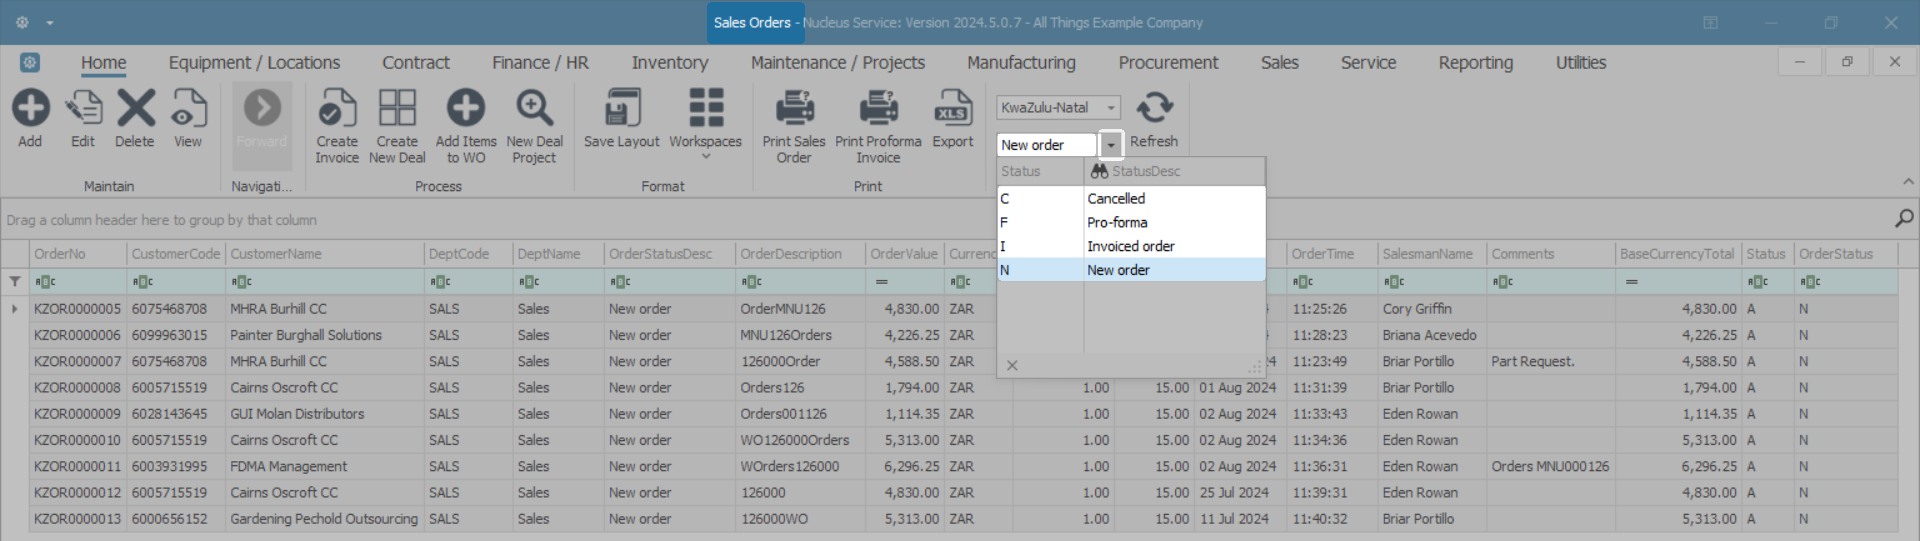Open the KwaZulu-Natal site dropdown
The width and height of the screenshot is (1920, 541).
[1110, 107]
